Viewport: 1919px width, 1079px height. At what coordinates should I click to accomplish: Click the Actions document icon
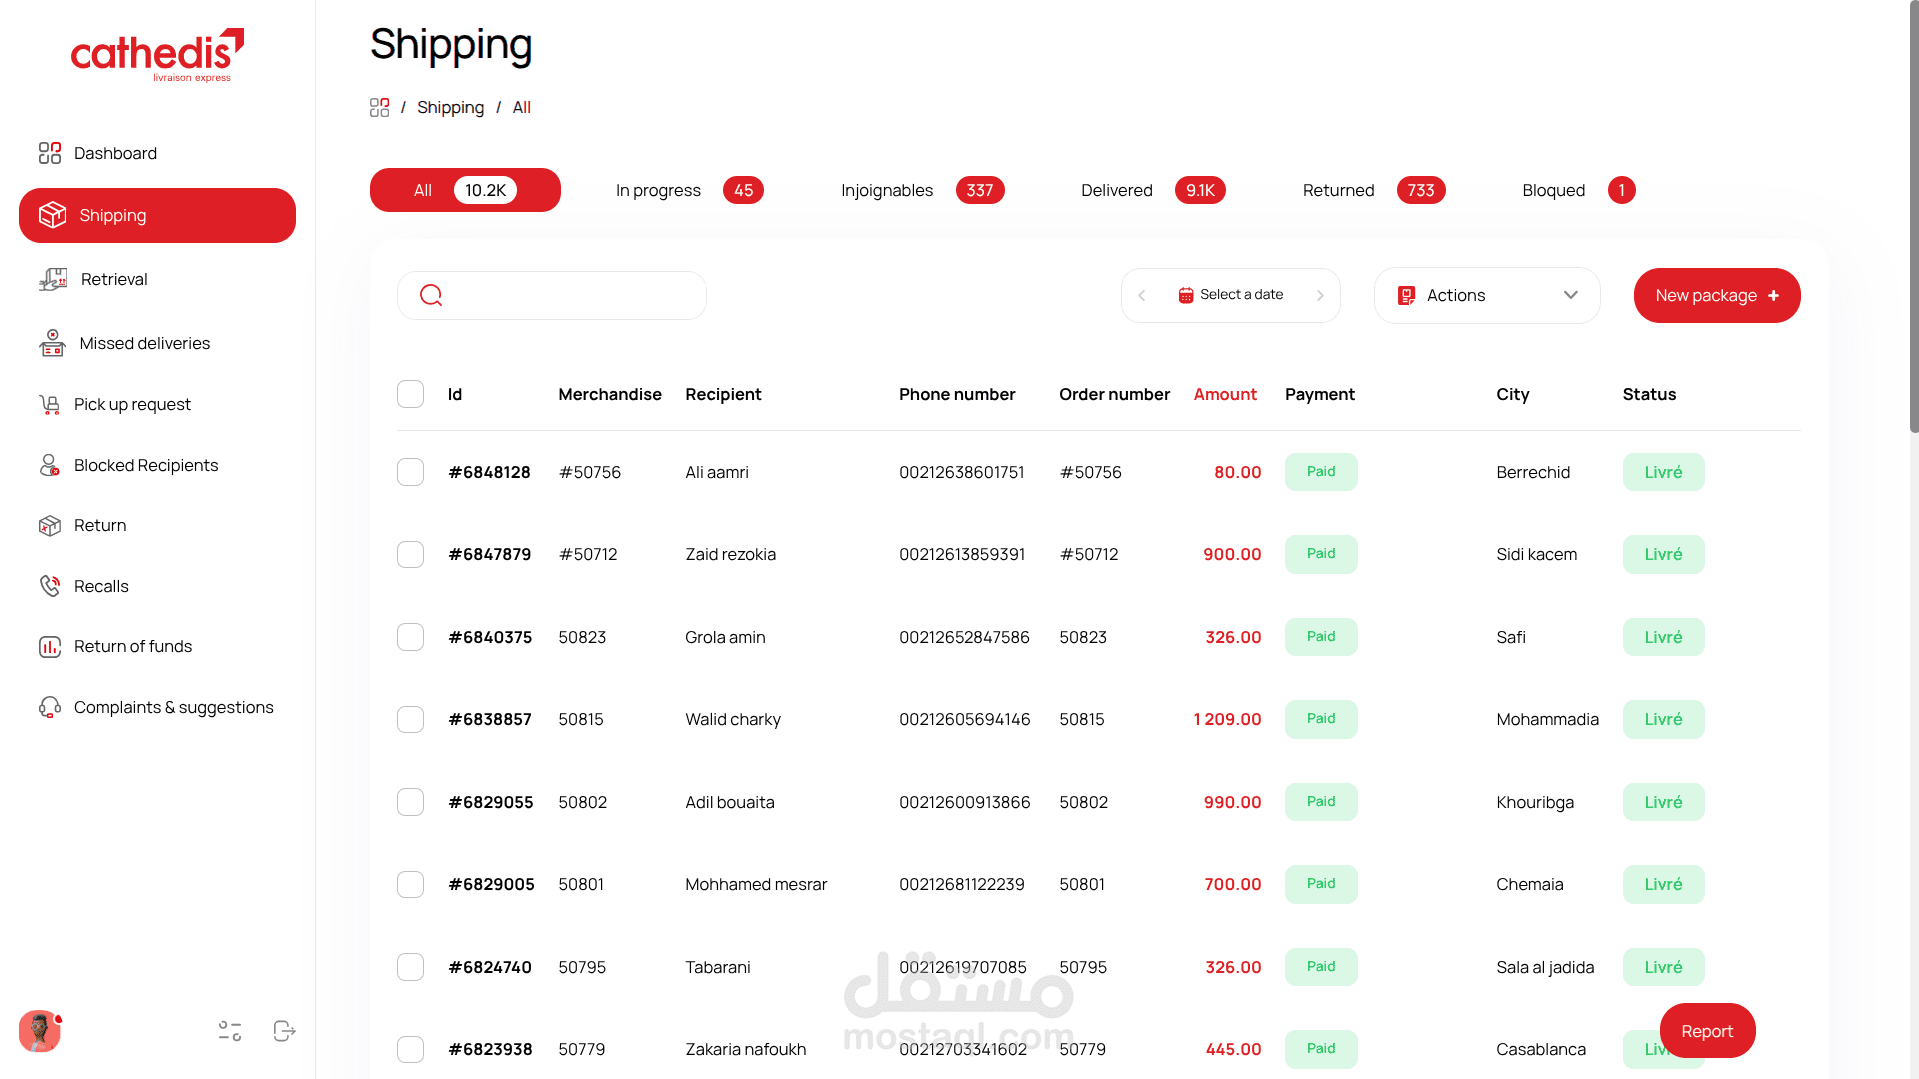pyautogui.click(x=1407, y=295)
